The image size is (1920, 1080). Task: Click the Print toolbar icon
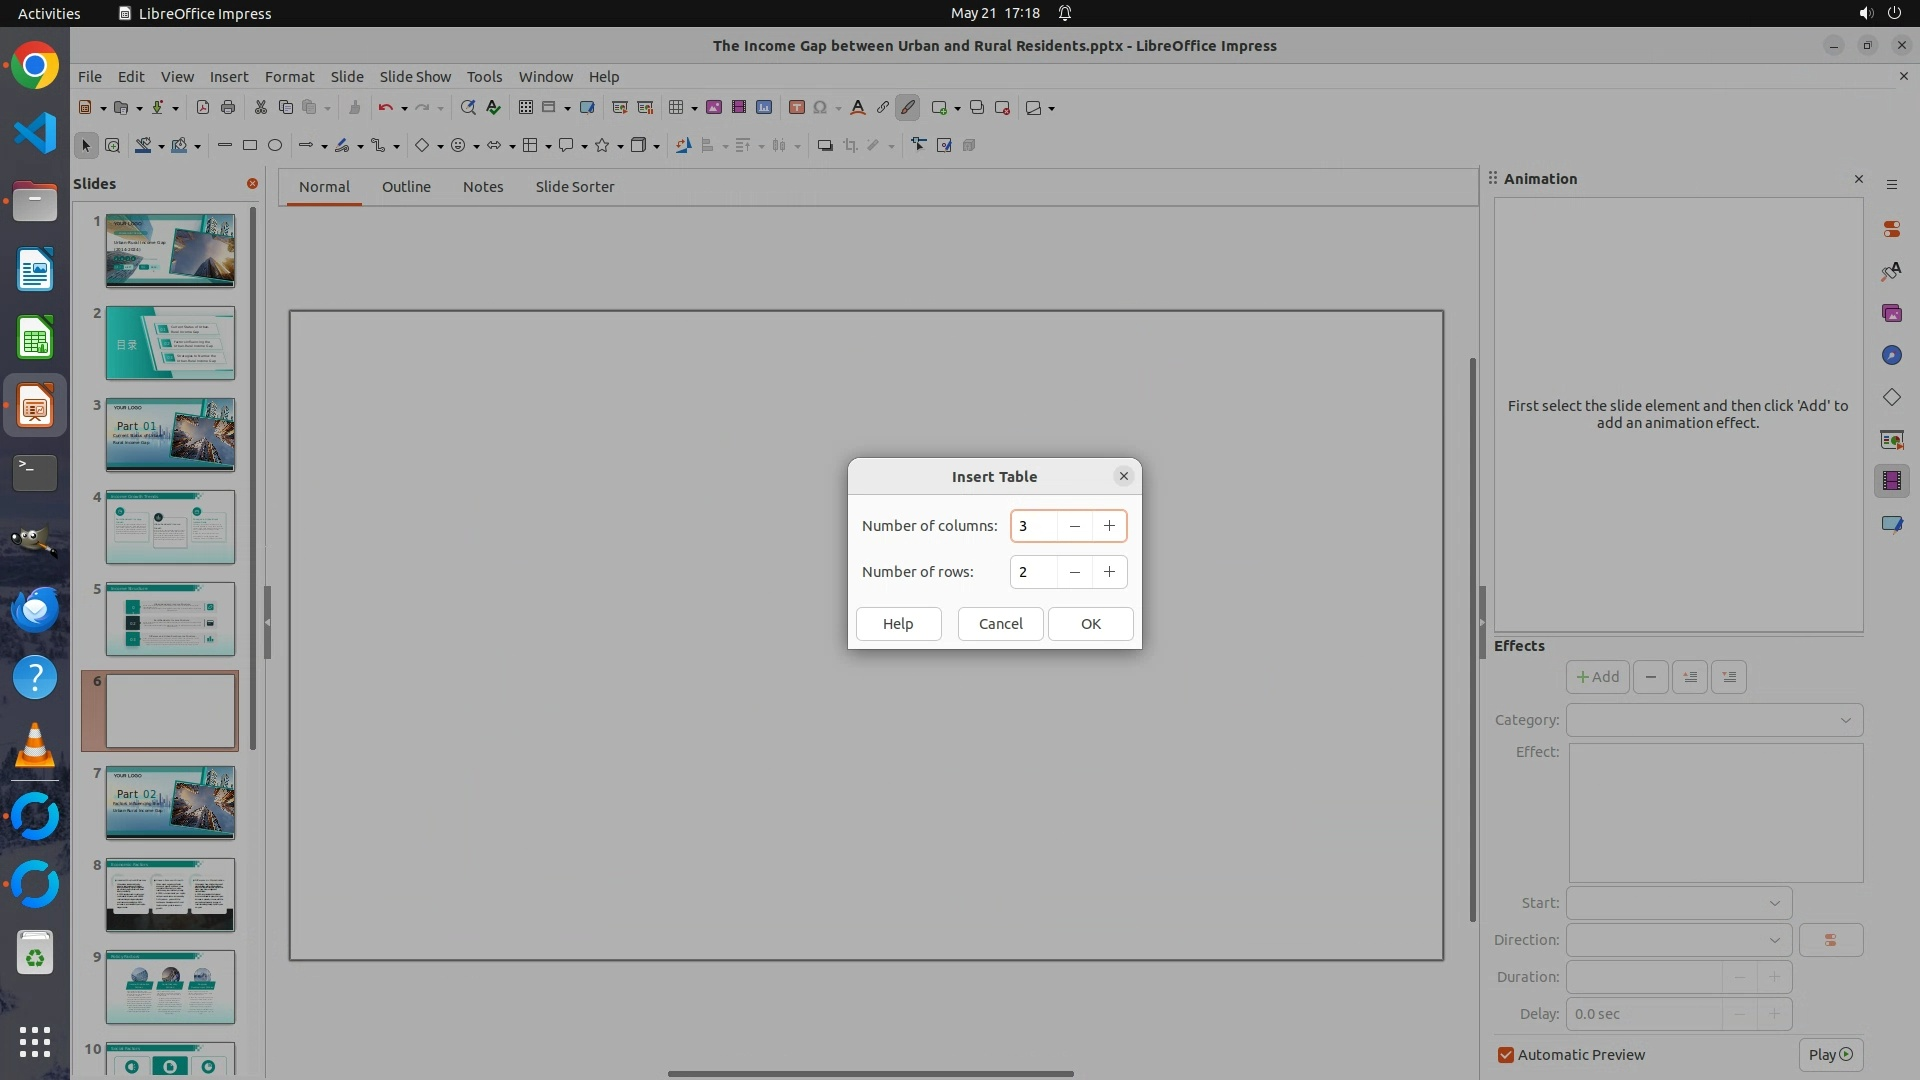coord(228,108)
